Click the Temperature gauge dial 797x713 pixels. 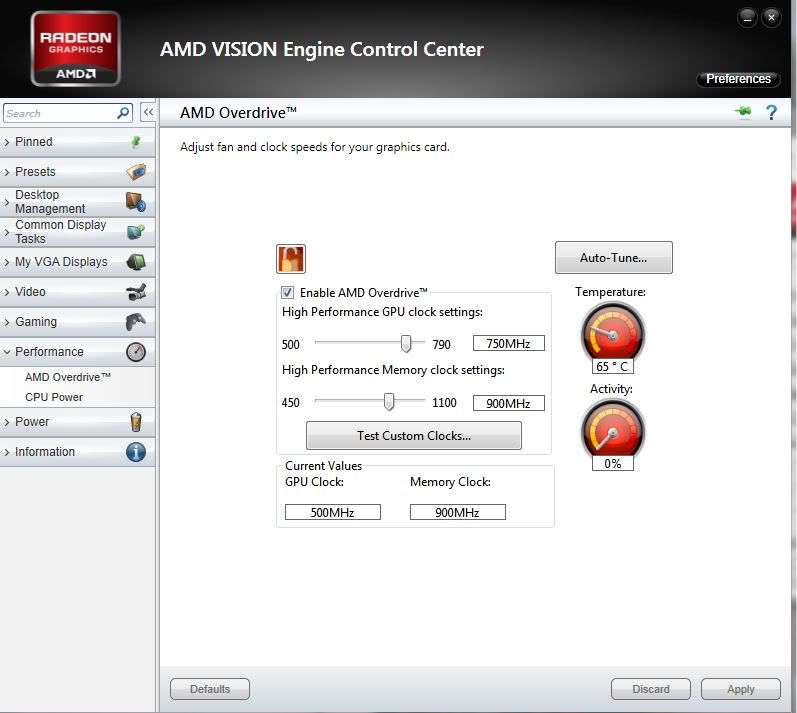(x=613, y=332)
